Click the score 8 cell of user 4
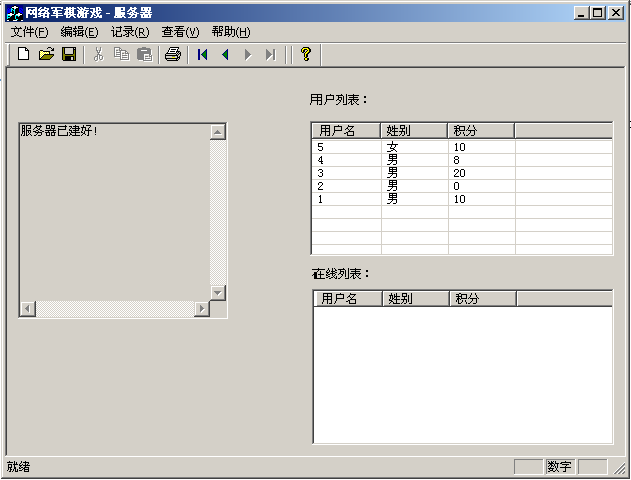This screenshot has width=631, height=480. (x=482, y=160)
